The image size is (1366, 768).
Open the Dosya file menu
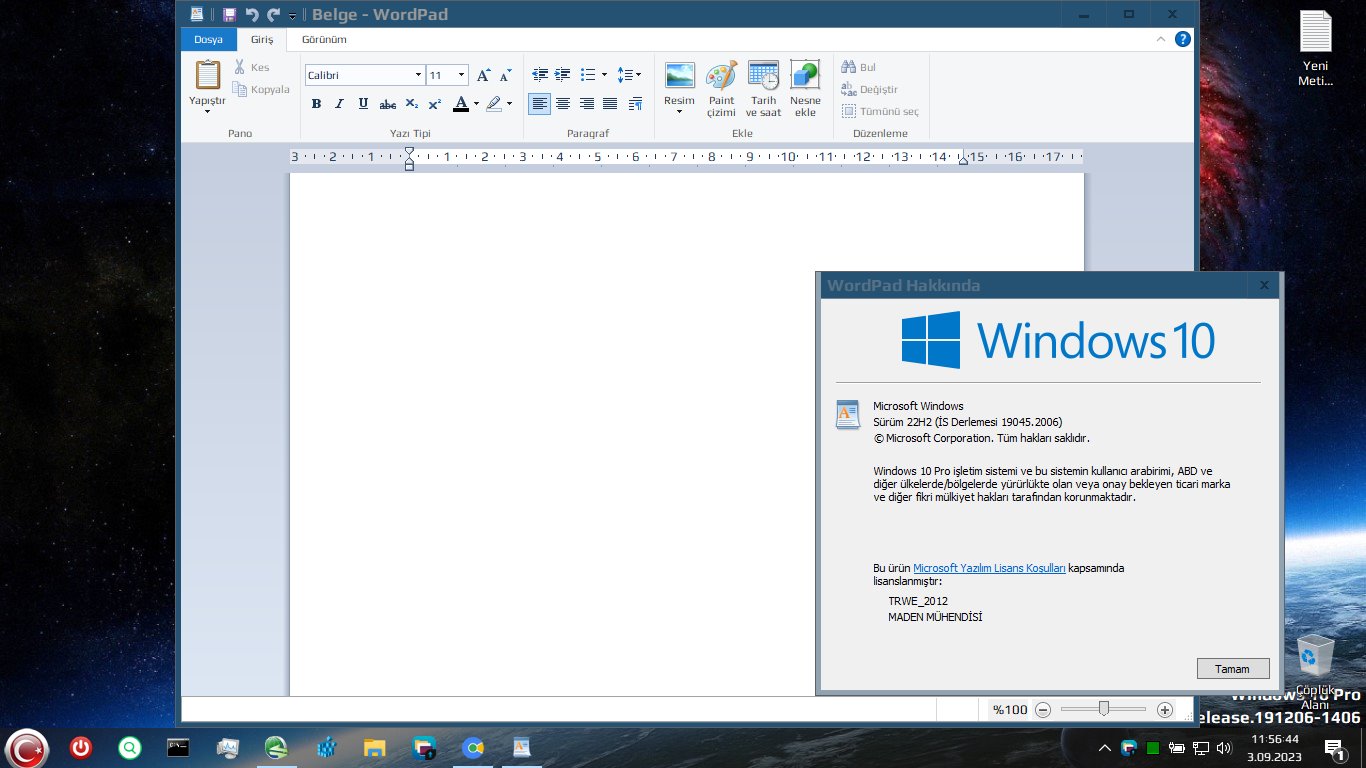pos(208,39)
